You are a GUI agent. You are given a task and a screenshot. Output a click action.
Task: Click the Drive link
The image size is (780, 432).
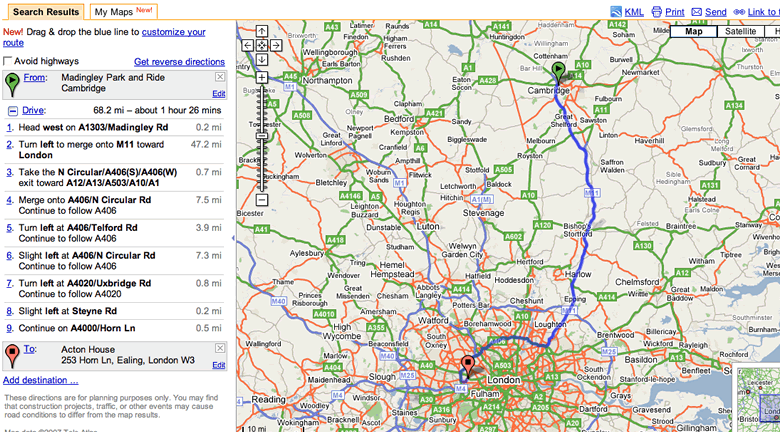[x=33, y=110]
